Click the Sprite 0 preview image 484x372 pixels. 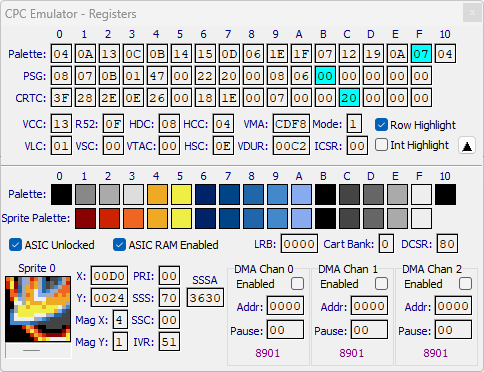pos(38,309)
